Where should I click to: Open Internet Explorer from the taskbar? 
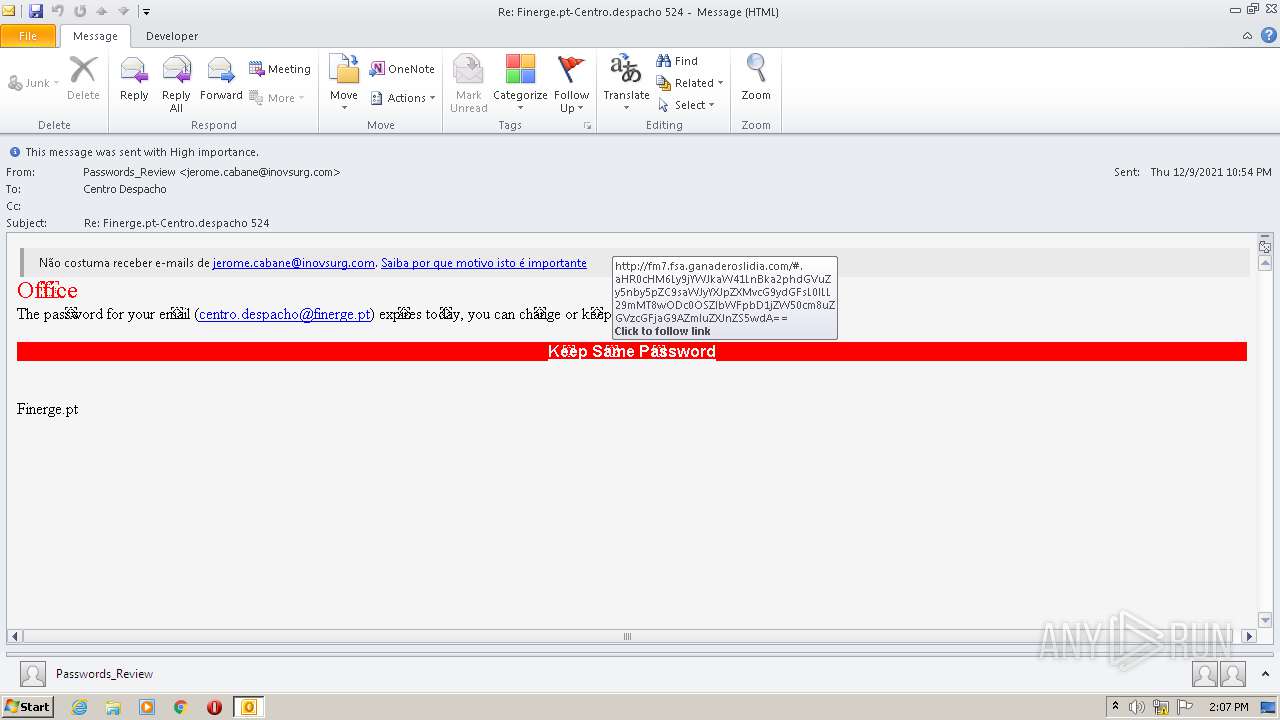[79, 707]
